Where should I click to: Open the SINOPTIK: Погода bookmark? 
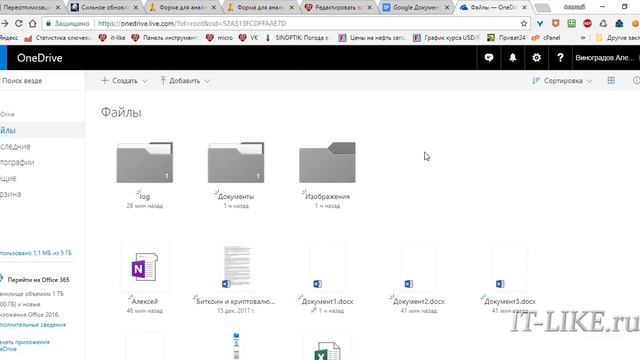(297, 38)
